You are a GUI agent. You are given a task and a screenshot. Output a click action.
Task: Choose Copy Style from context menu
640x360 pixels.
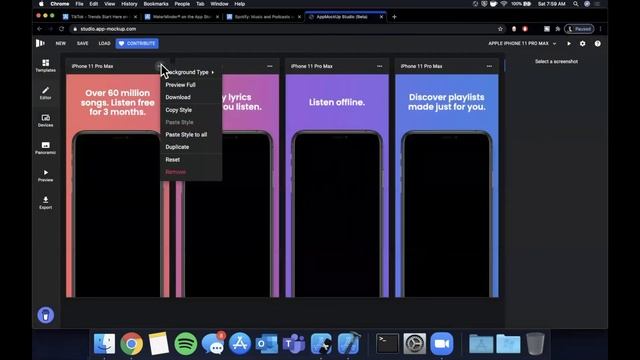tap(191, 110)
